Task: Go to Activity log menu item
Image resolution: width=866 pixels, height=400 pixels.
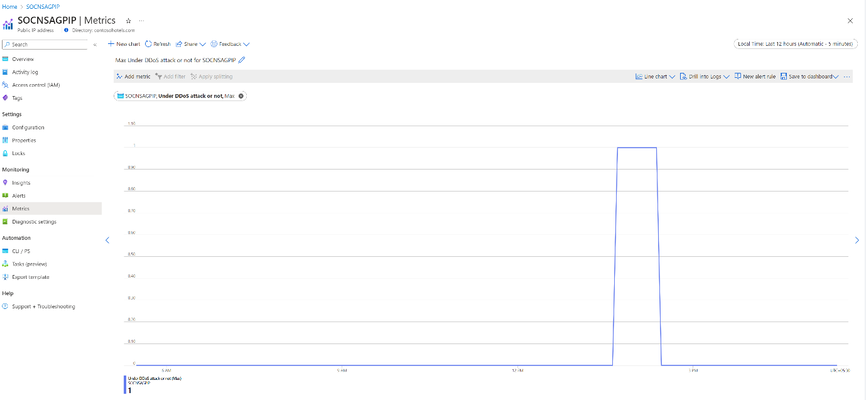Action: (x=25, y=72)
